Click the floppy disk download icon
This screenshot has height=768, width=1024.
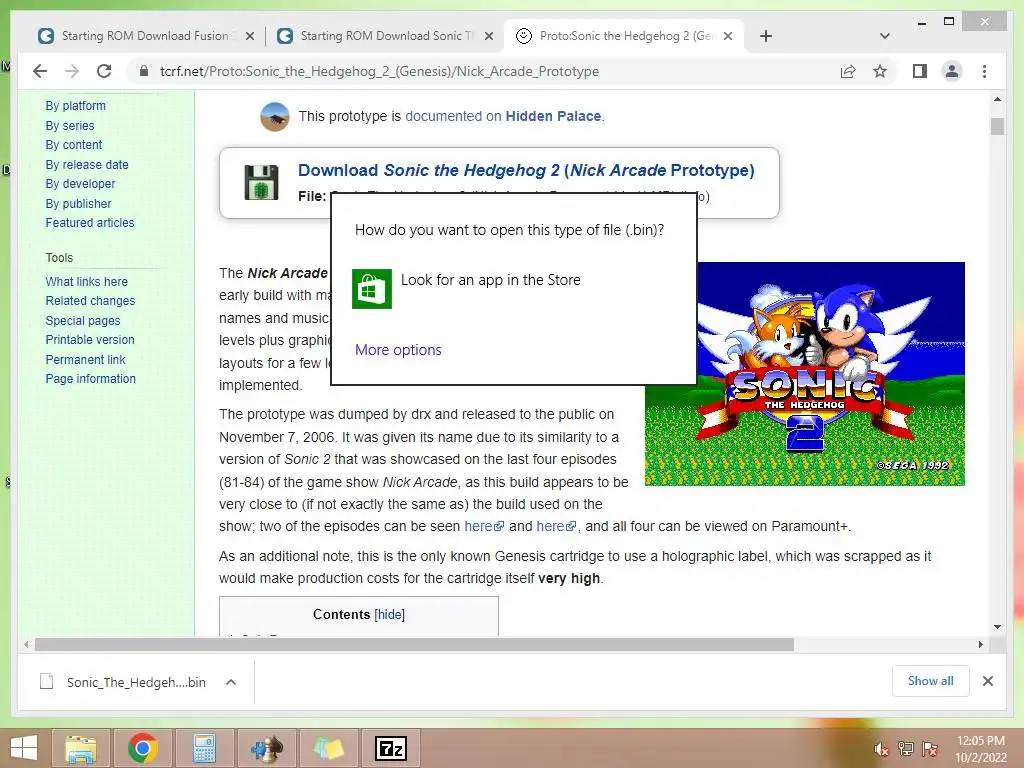pyautogui.click(x=261, y=182)
